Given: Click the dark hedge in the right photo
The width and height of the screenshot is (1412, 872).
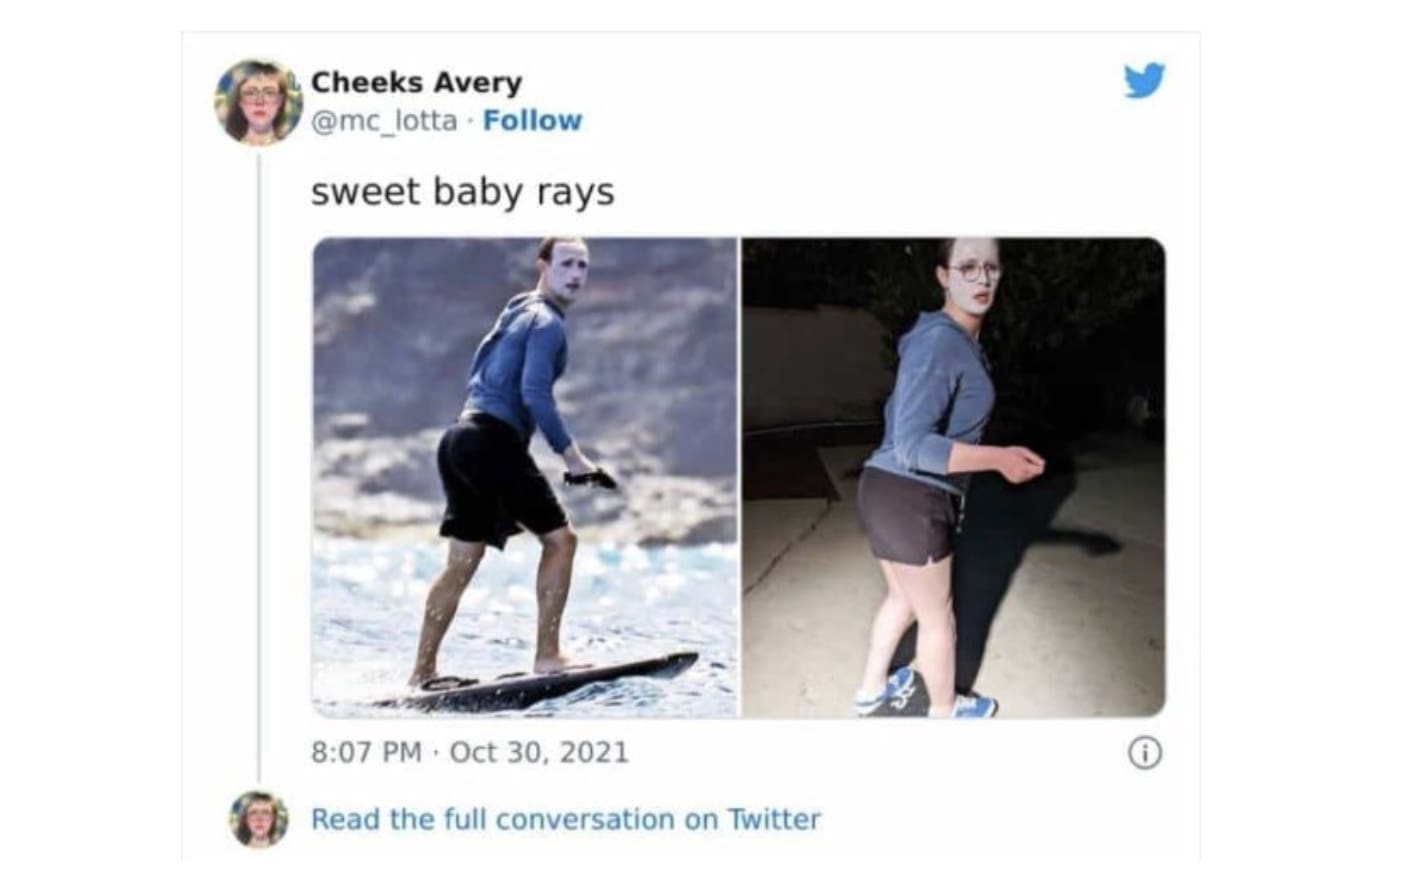Looking at the screenshot, I should [x=1080, y=330].
